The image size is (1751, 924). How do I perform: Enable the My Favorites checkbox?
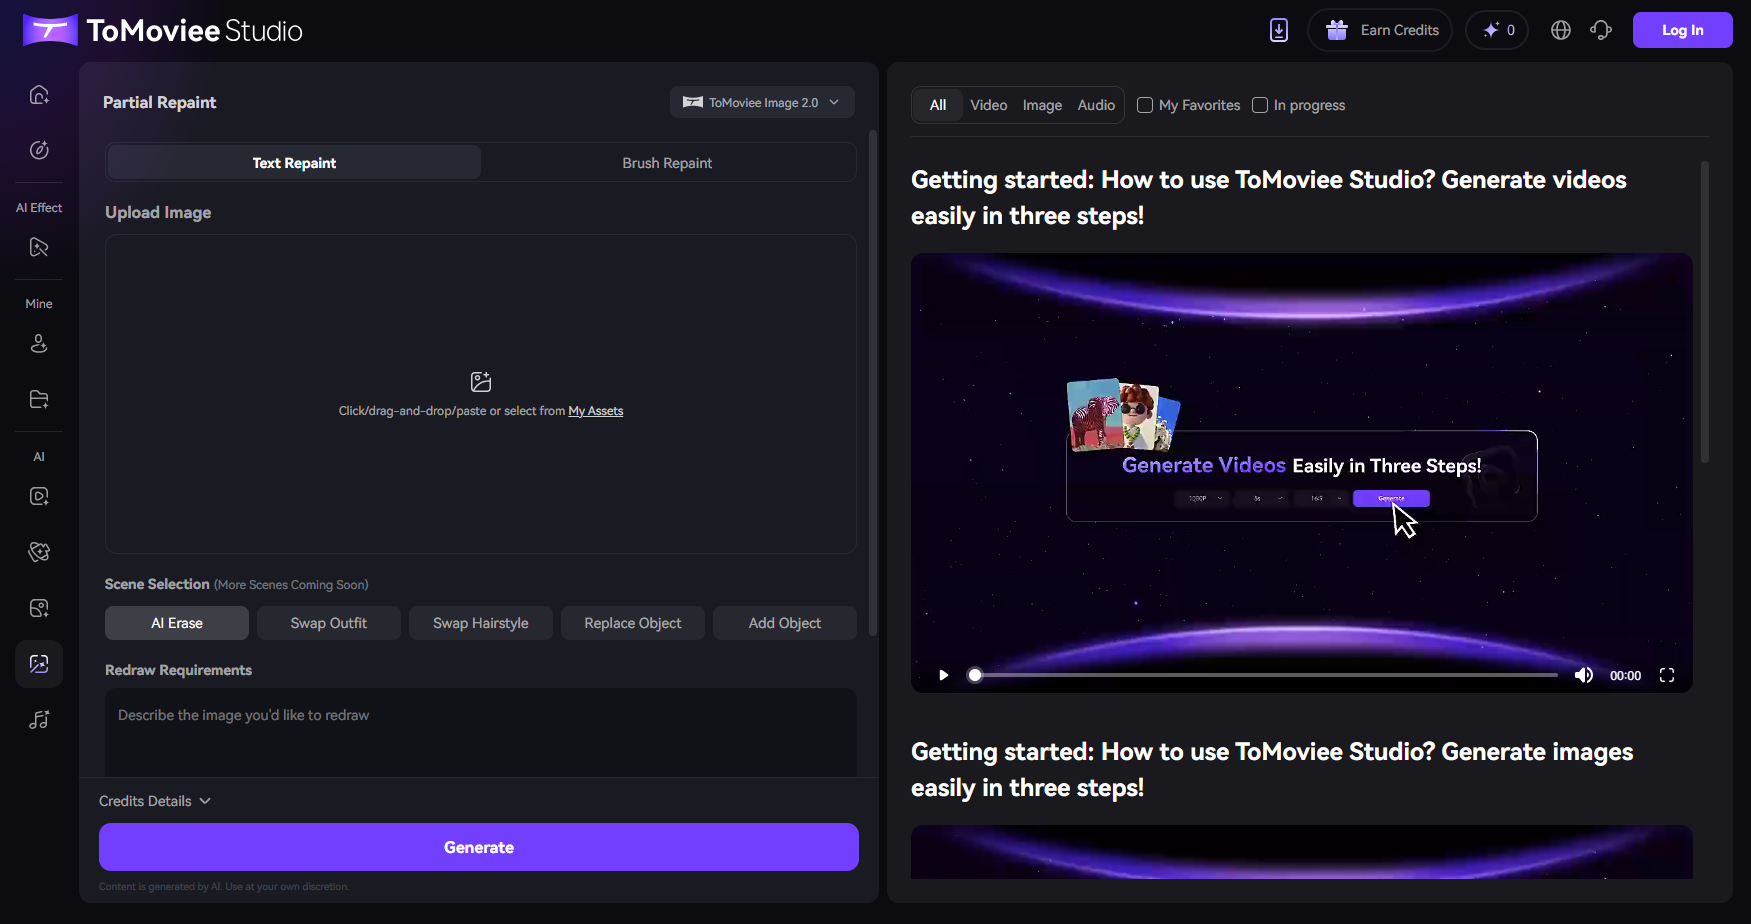[1146, 105]
